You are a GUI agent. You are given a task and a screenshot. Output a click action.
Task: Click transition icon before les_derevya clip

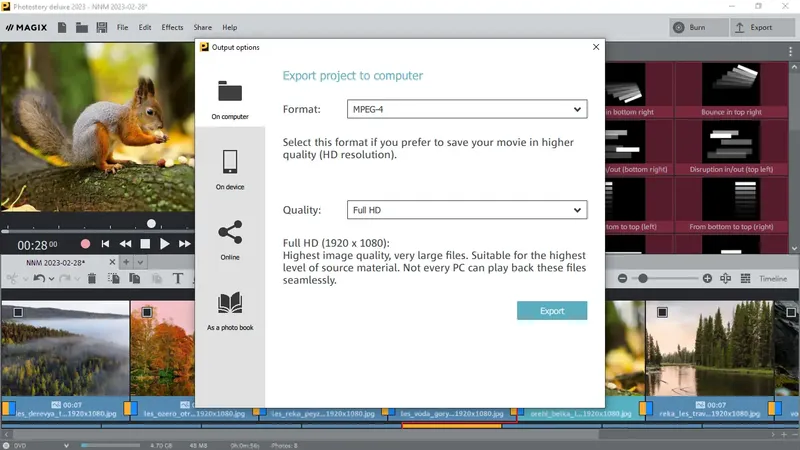tap(8, 408)
